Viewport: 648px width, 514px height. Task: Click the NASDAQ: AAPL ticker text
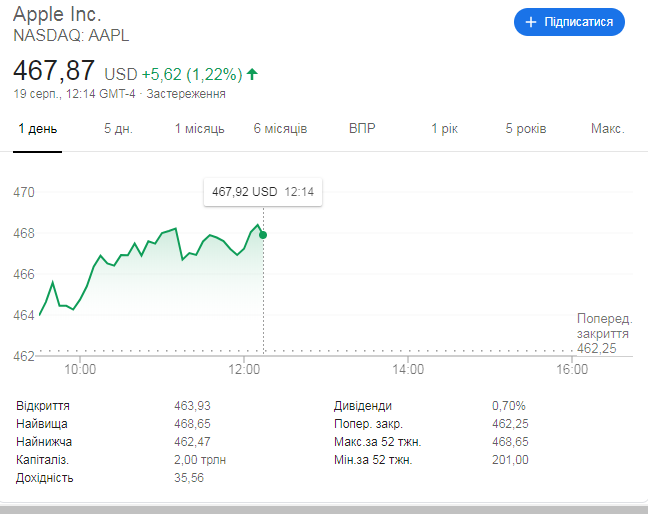pyautogui.click(x=71, y=36)
